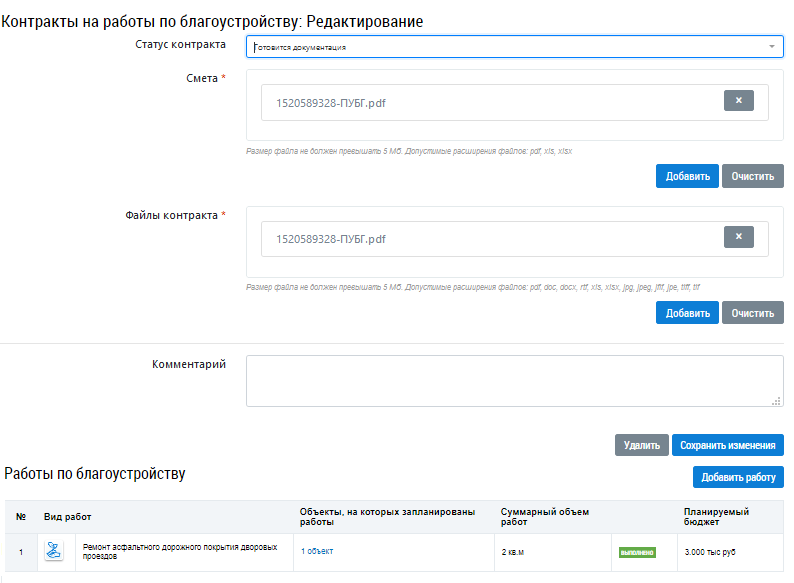
Task: Click the Вид работ column header
Action: (x=67, y=517)
